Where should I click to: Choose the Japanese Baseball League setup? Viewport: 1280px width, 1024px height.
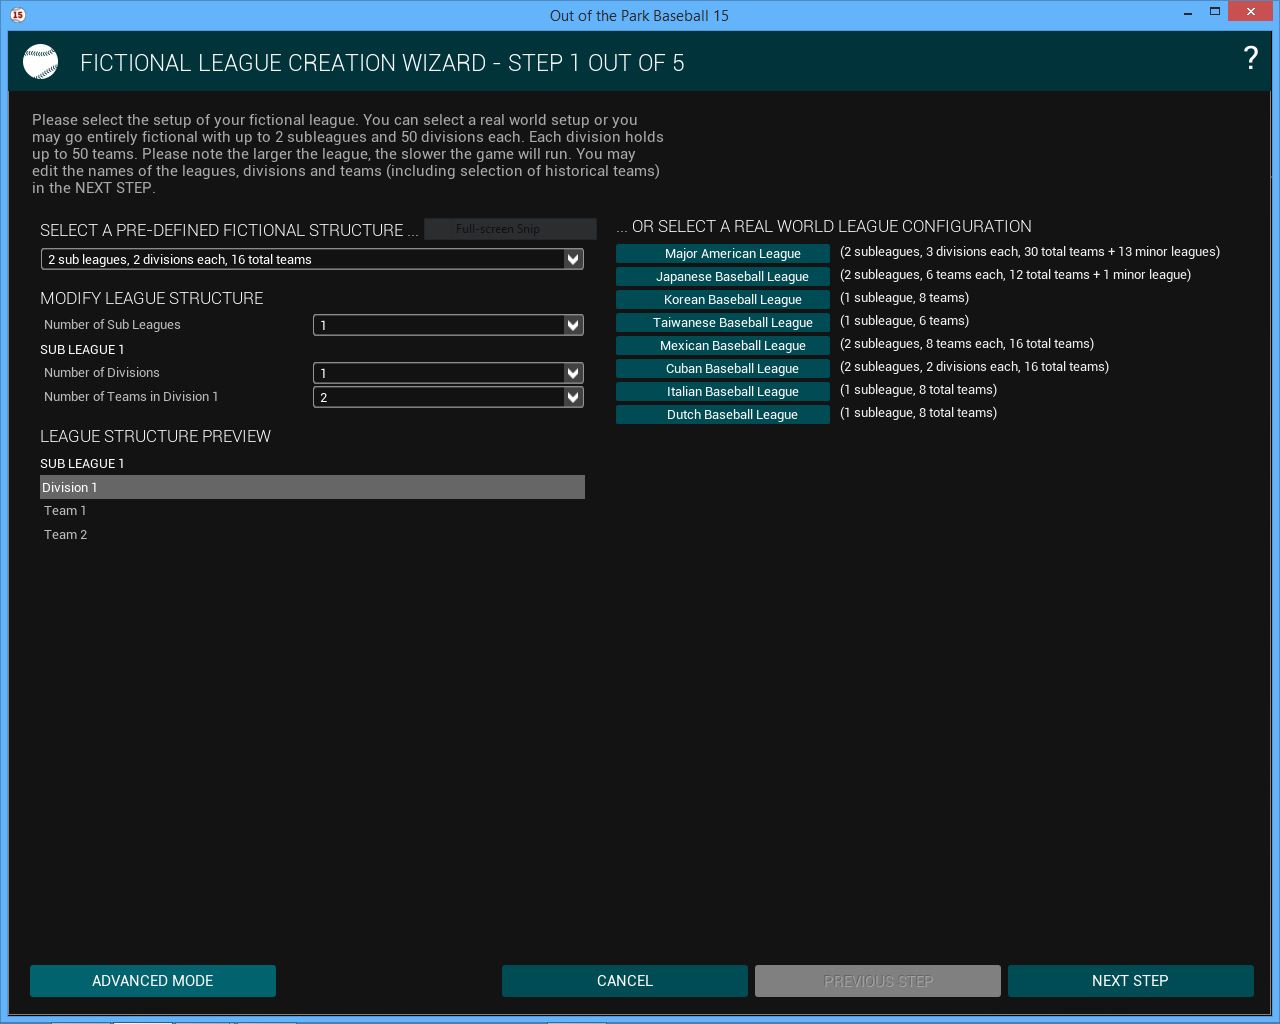pyautogui.click(x=722, y=277)
